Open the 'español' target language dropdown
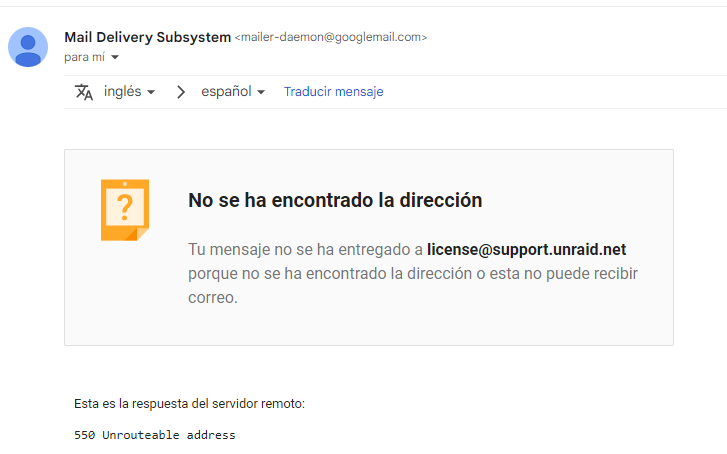Image resolution: width=727 pixels, height=454 pixels. click(x=233, y=92)
